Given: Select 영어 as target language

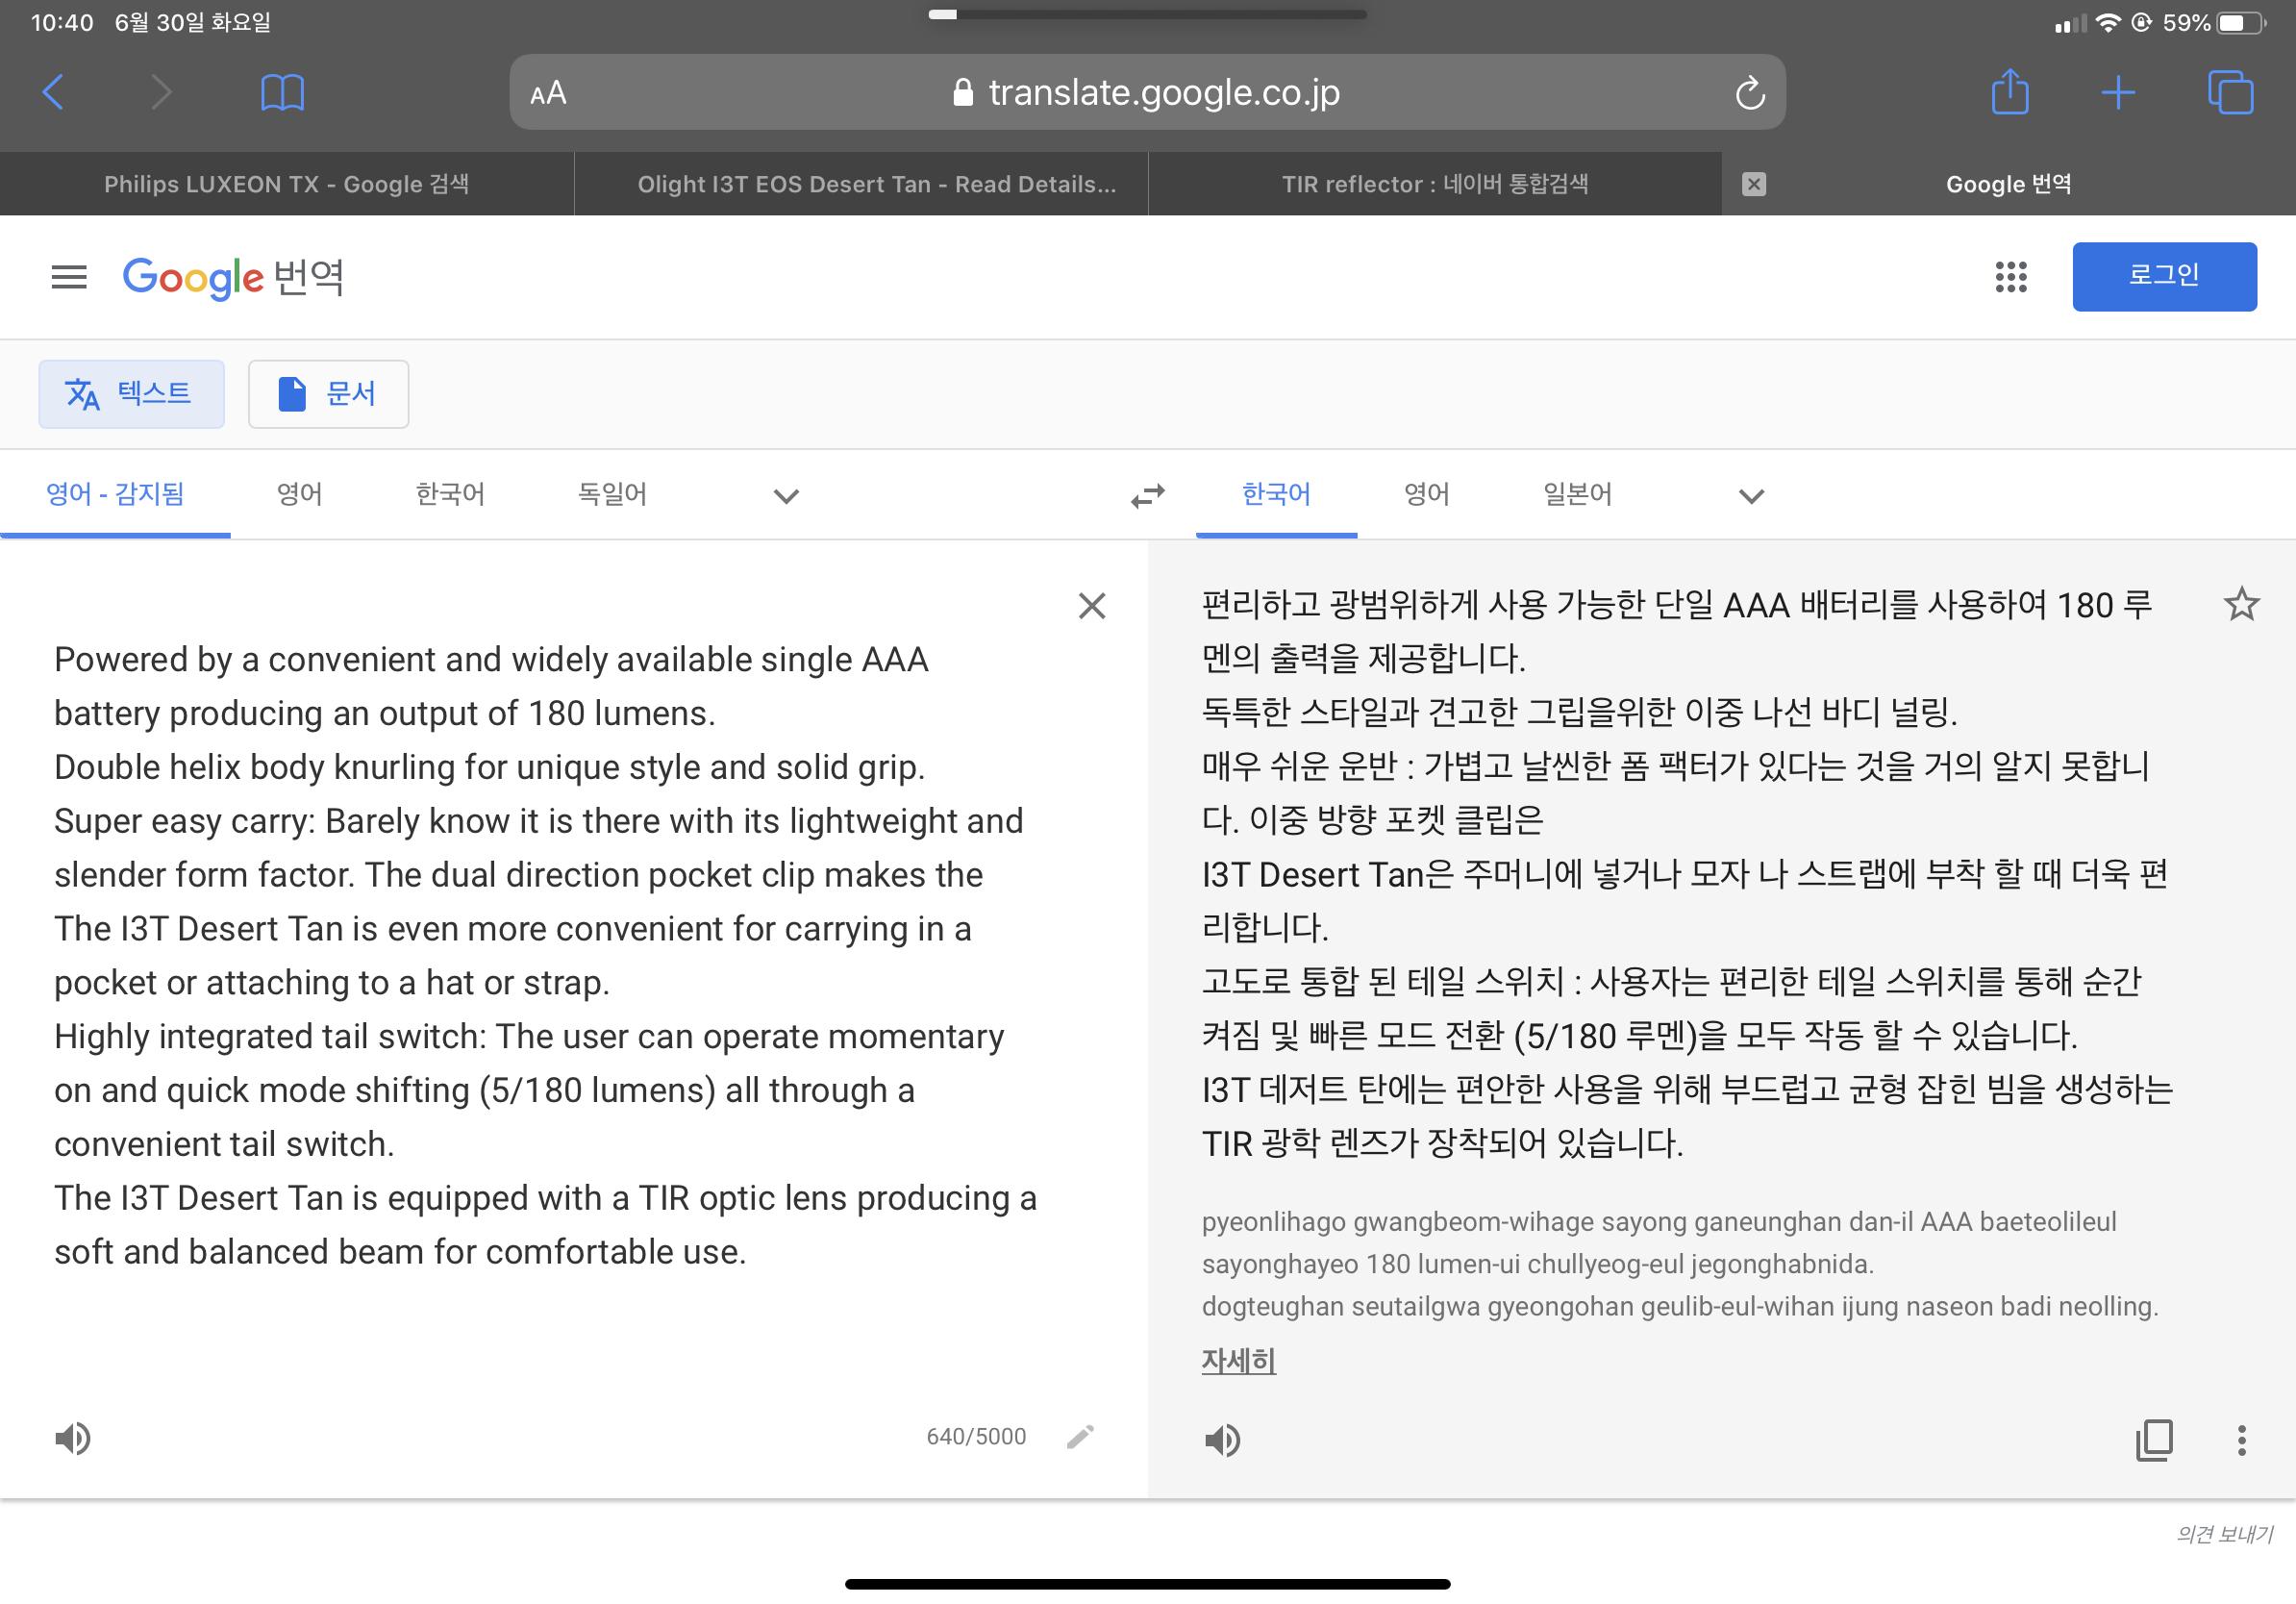Looking at the screenshot, I should coord(1427,494).
